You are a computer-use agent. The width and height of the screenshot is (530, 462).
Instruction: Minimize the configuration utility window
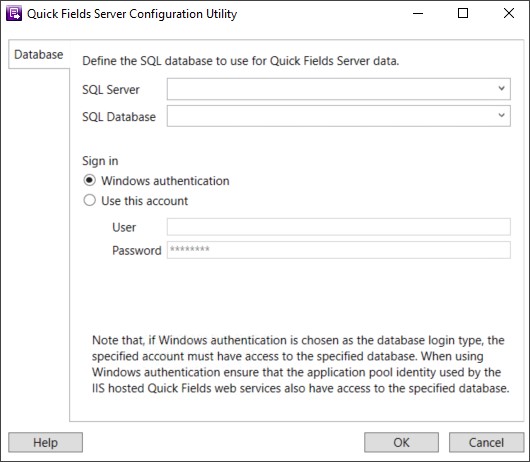click(418, 14)
